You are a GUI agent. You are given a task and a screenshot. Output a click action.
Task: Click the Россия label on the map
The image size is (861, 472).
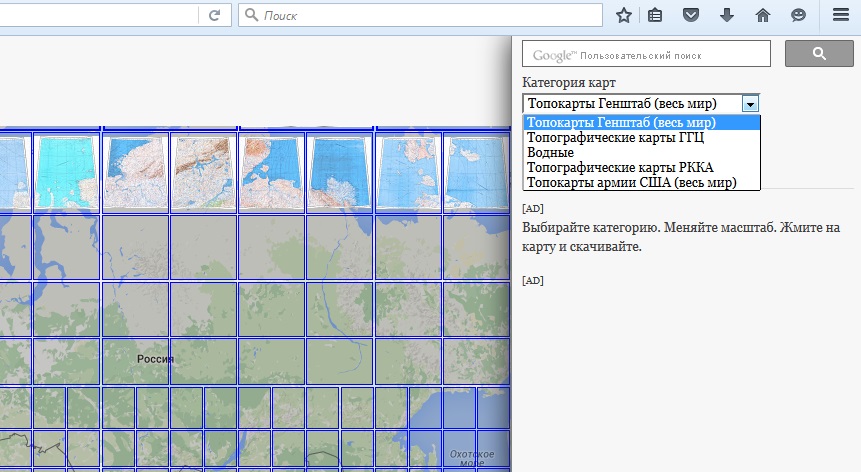(155, 358)
